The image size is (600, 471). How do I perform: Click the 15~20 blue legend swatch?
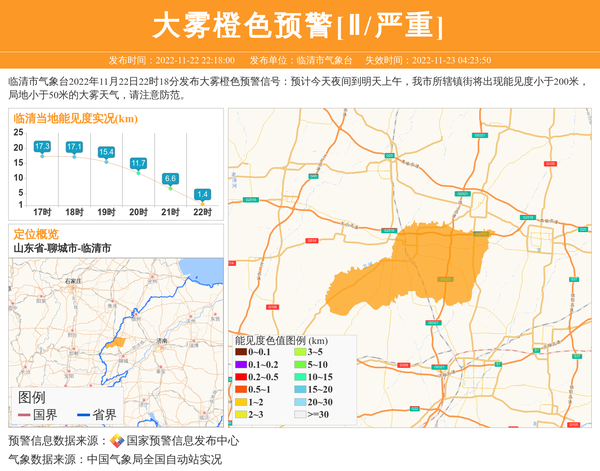coord(300,389)
